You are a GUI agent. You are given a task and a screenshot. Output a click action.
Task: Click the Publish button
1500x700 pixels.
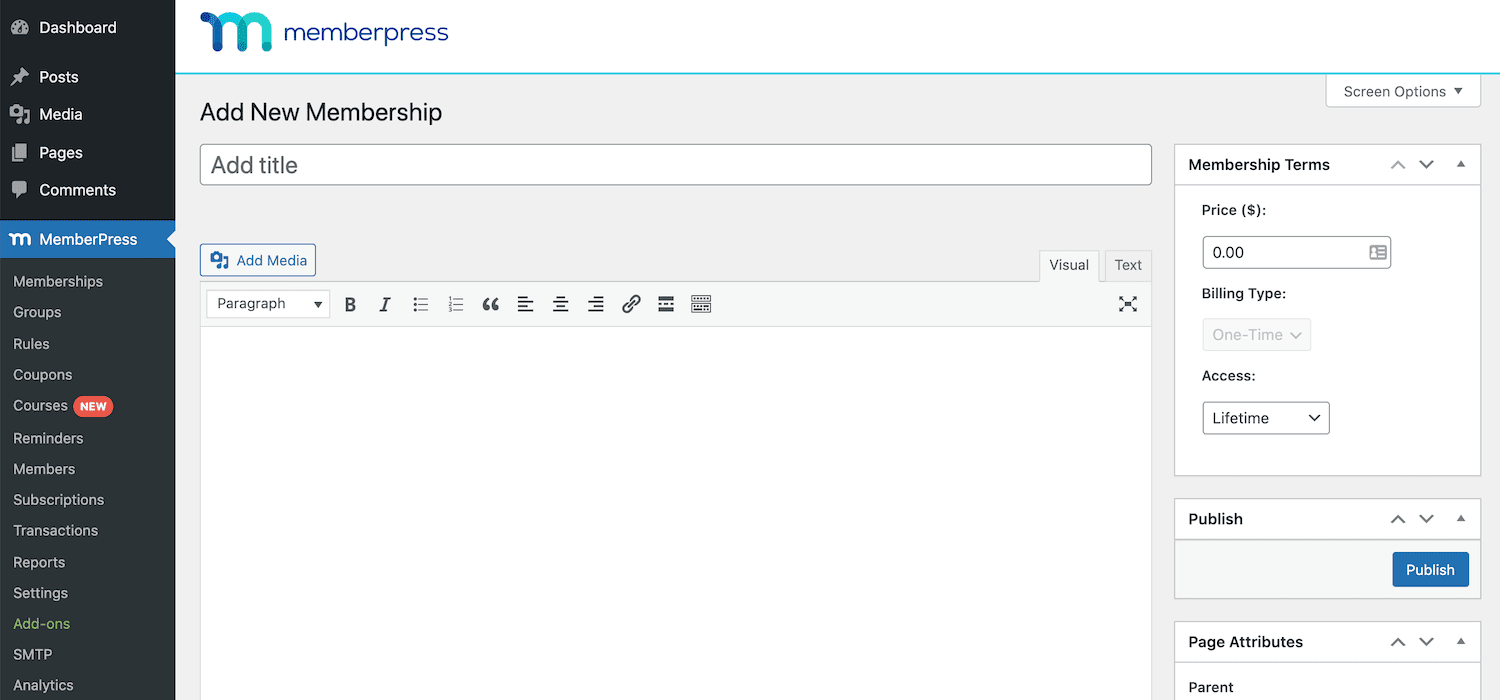[1430, 569]
